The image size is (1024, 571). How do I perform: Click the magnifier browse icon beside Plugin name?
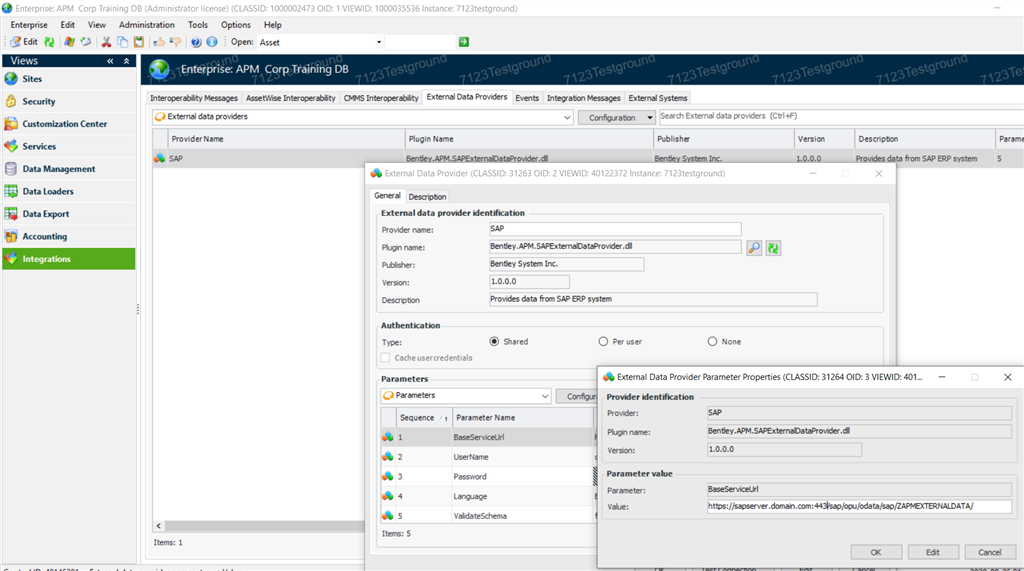(x=754, y=248)
